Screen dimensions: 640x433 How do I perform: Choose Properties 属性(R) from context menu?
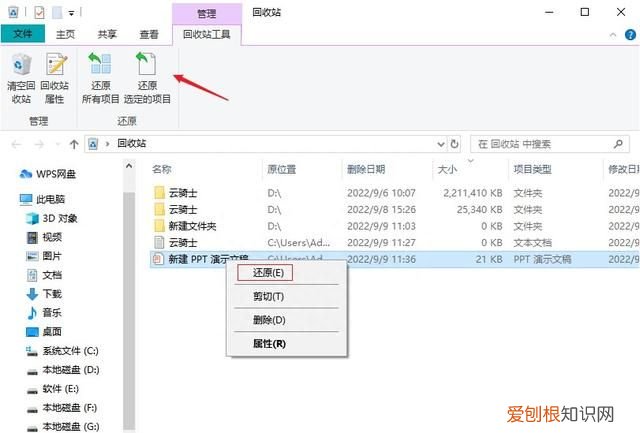(x=269, y=344)
